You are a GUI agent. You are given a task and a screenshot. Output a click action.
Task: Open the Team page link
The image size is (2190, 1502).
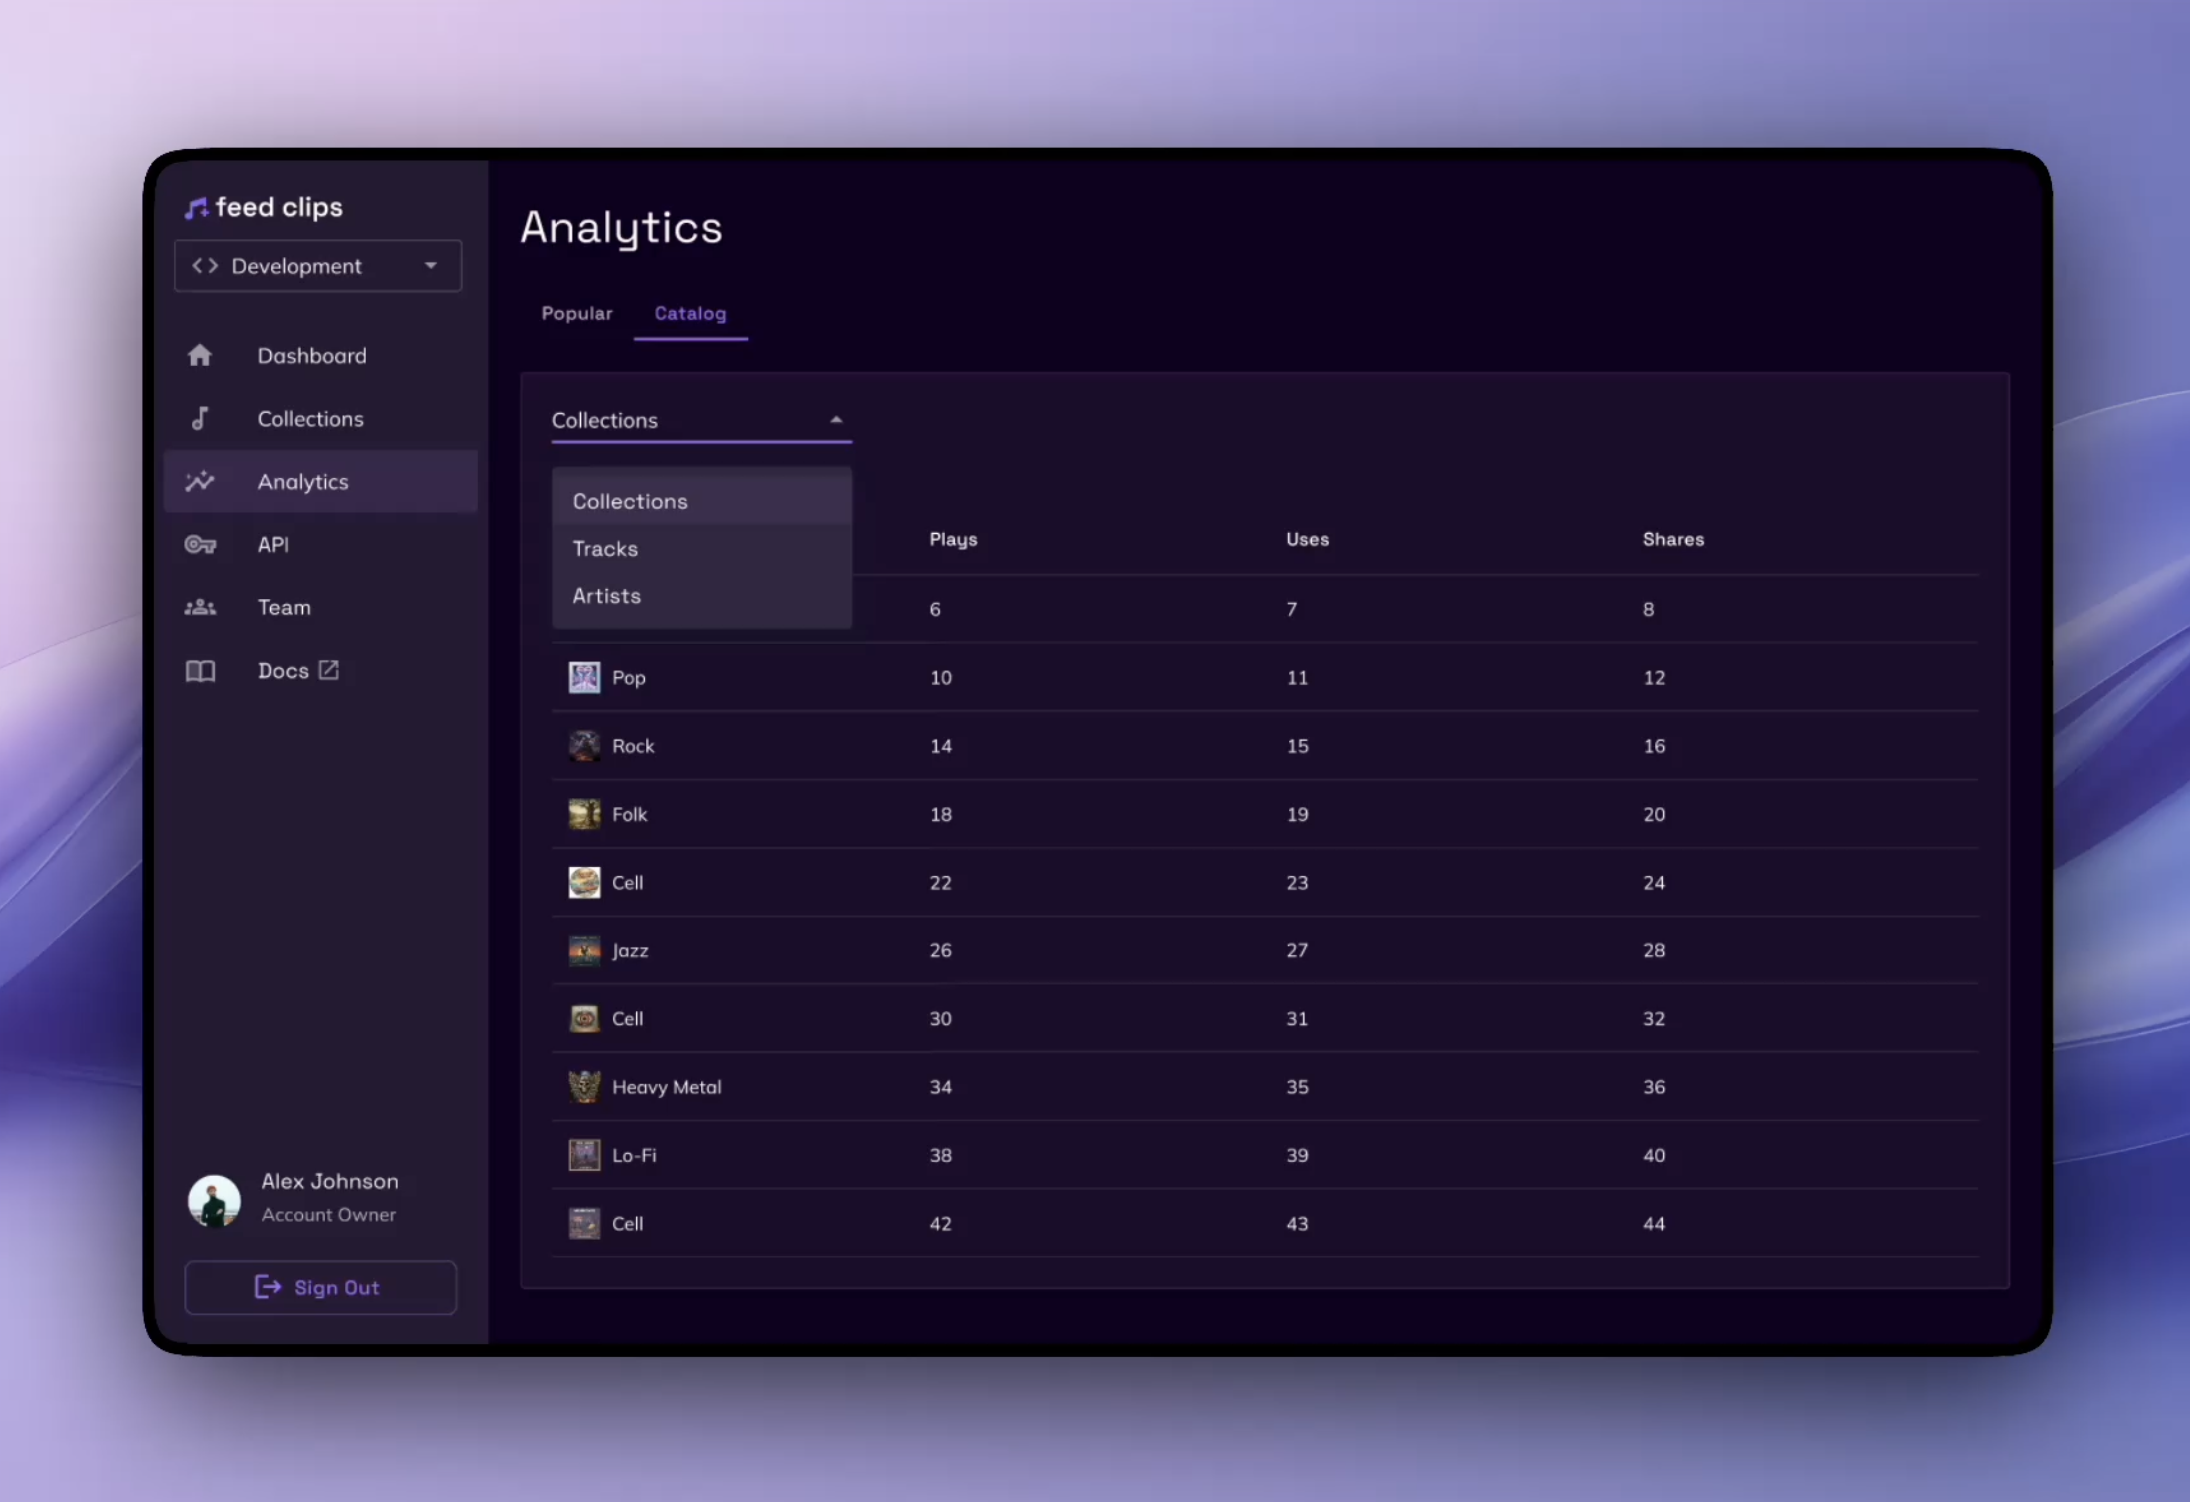(x=284, y=608)
